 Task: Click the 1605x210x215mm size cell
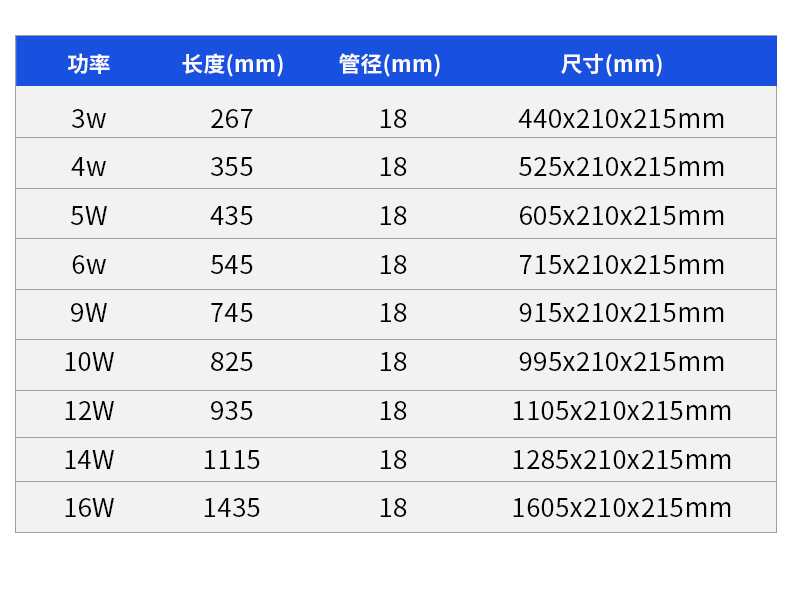[621, 508]
